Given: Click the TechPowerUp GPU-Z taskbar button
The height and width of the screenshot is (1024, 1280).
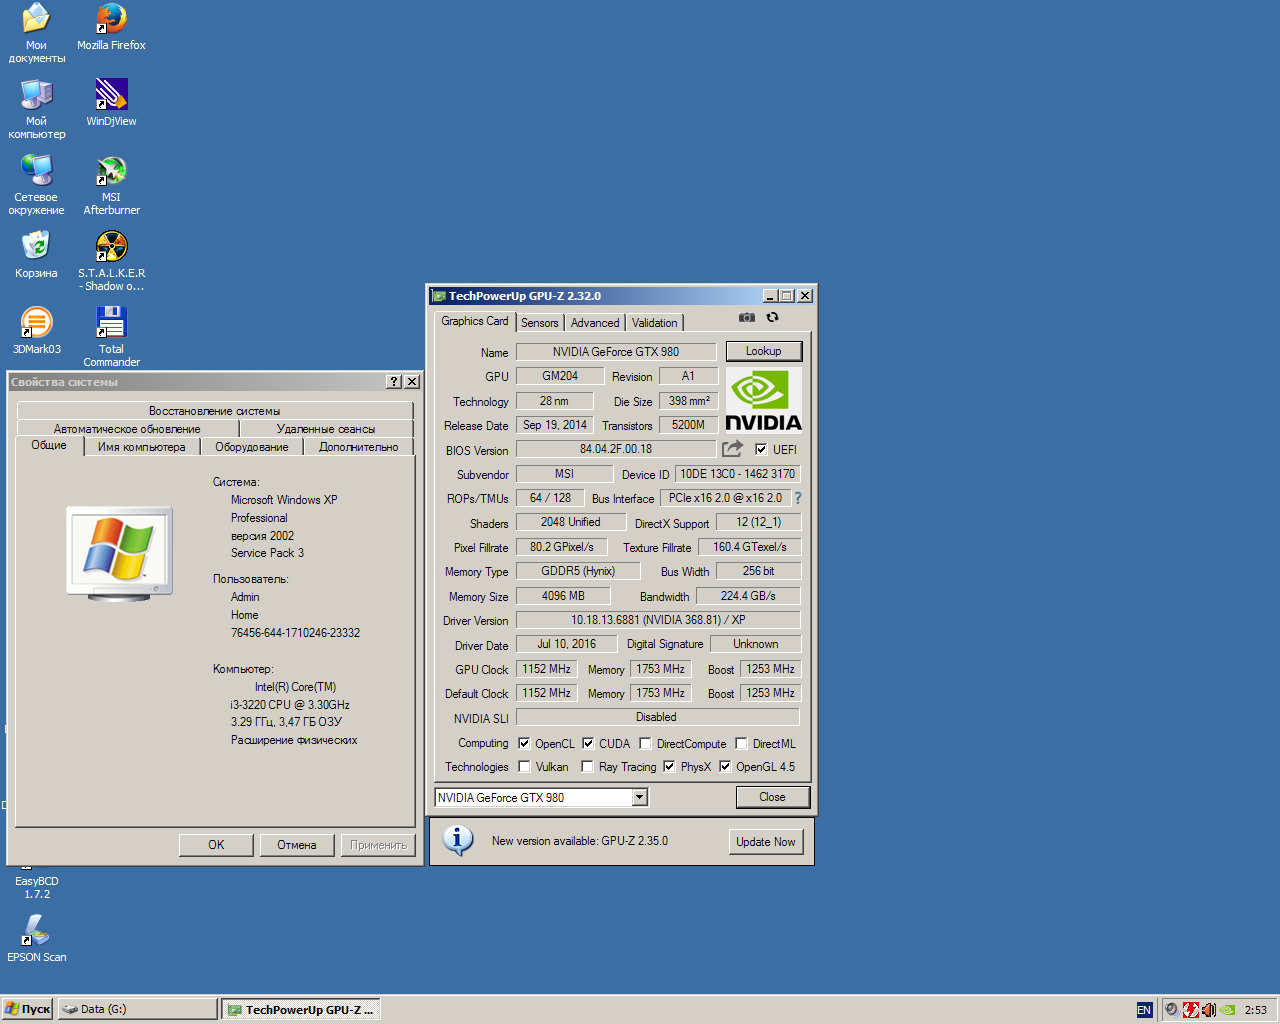Looking at the screenshot, I should 301,1010.
